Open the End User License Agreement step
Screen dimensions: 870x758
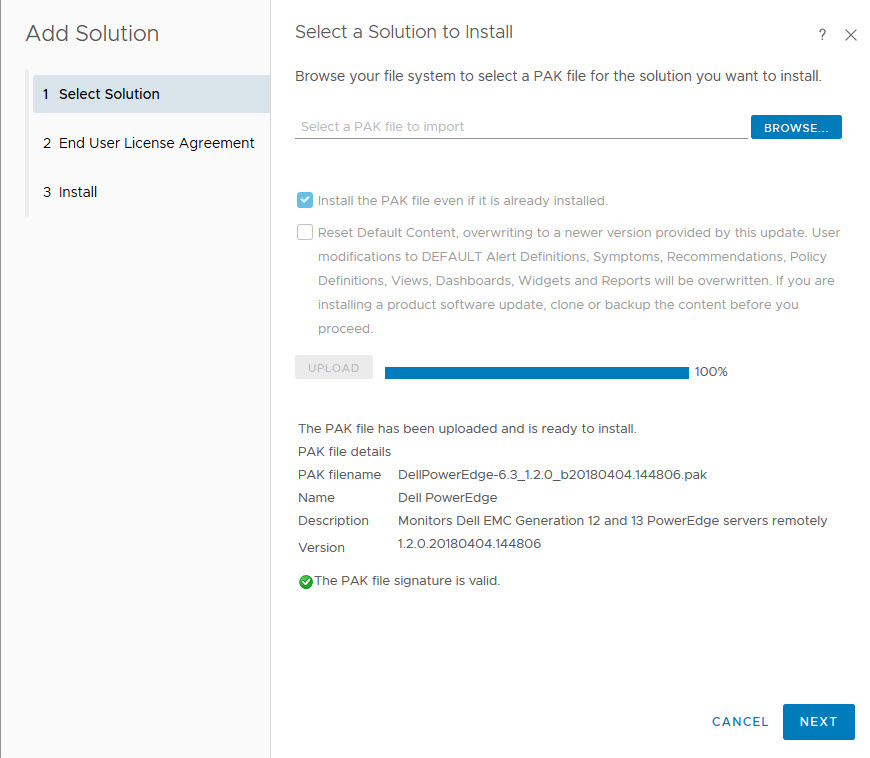pos(156,143)
